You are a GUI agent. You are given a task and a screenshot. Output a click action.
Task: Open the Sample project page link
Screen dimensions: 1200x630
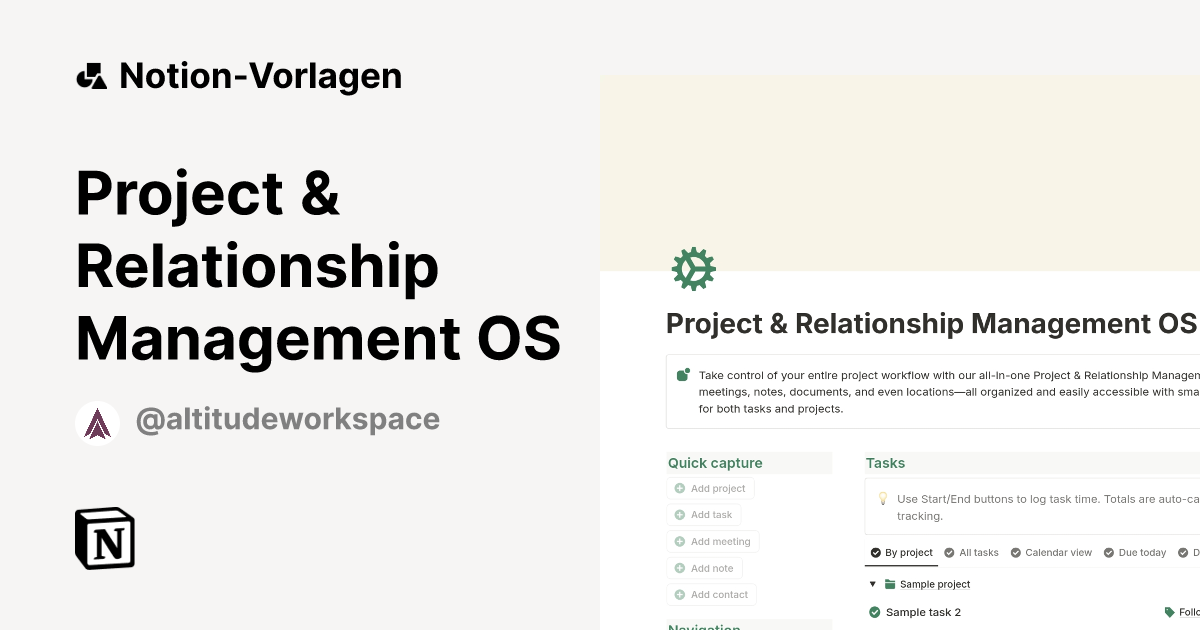point(934,584)
